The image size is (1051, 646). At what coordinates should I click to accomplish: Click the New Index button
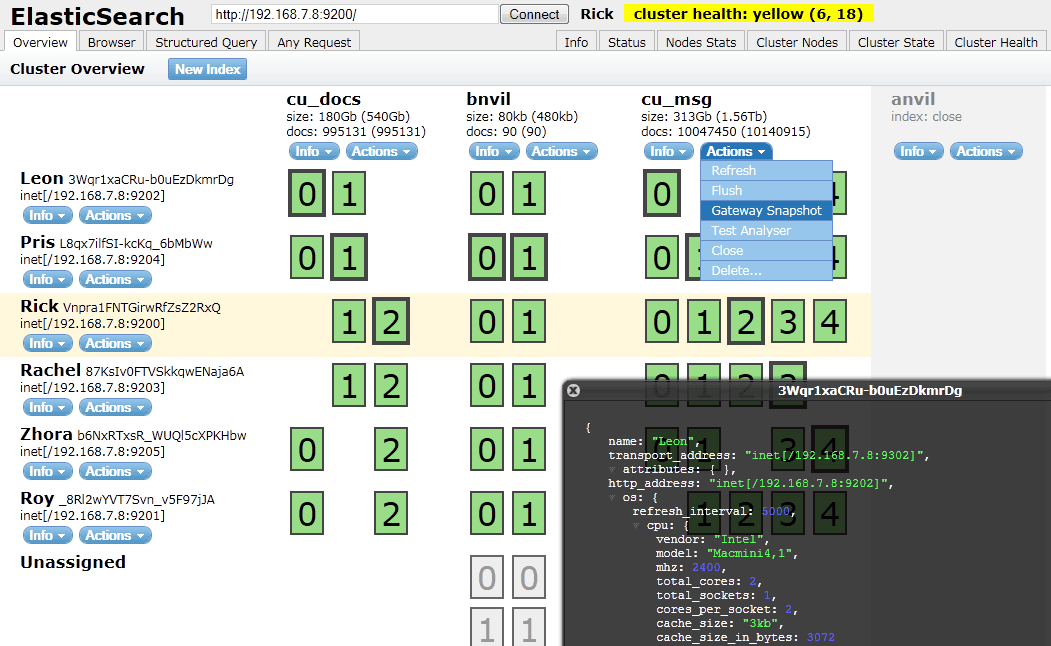click(x=206, y=69)
